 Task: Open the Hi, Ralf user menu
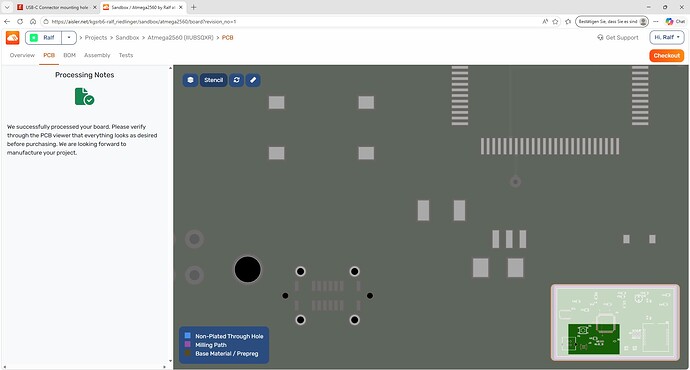667,38
